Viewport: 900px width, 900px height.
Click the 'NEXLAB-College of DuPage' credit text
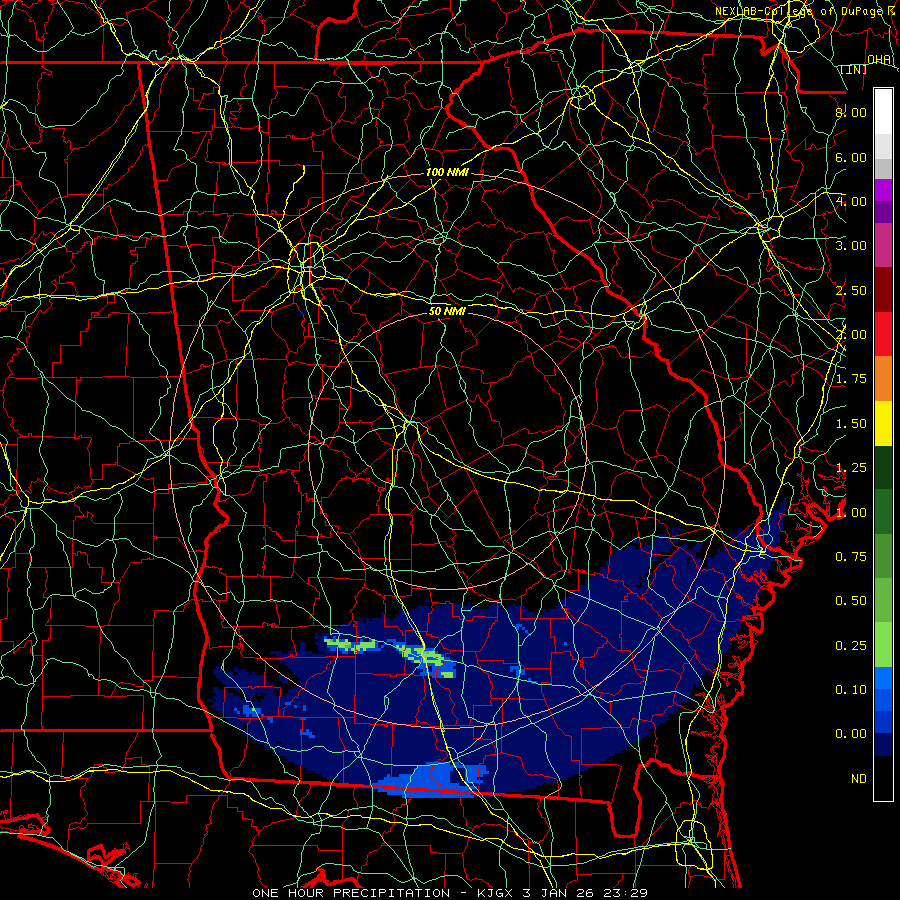pos(798,11)
